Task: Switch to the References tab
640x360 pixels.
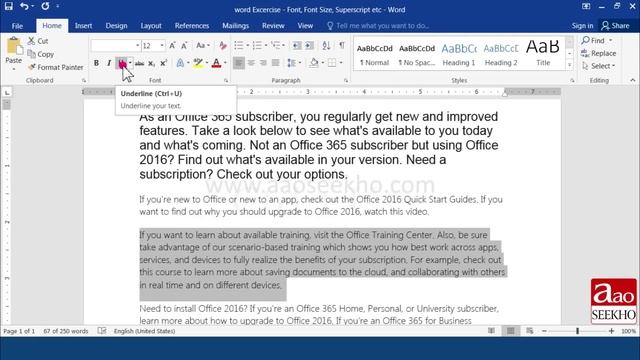Action: tap(192, 26)
